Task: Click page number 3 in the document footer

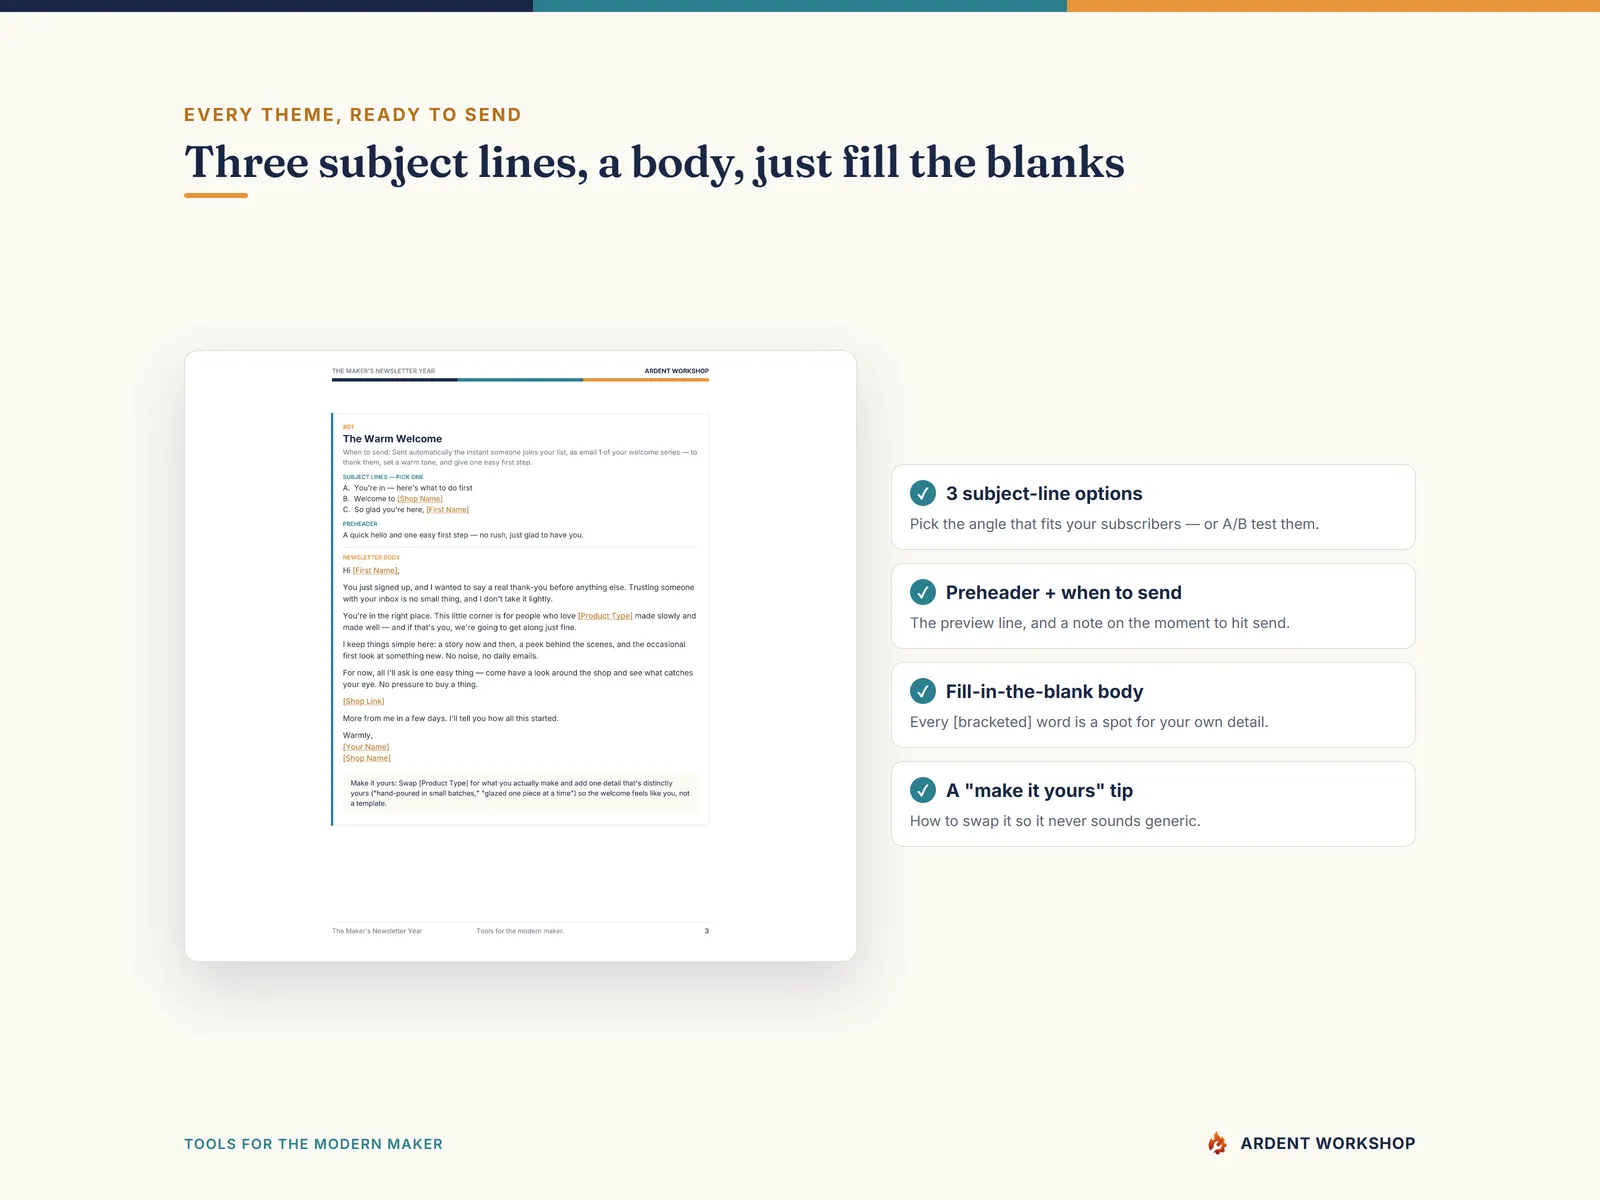Action: [x=706, y=931]
